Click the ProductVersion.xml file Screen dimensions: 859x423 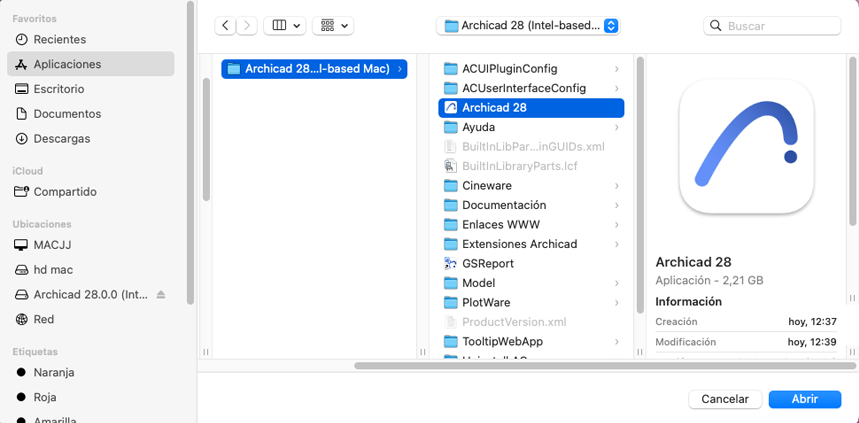(531, 322)
